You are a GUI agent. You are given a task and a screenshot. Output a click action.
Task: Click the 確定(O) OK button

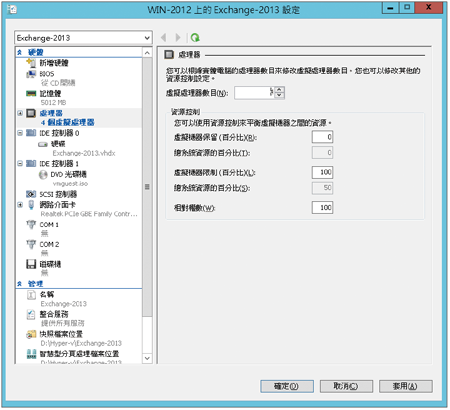(287, 386)
